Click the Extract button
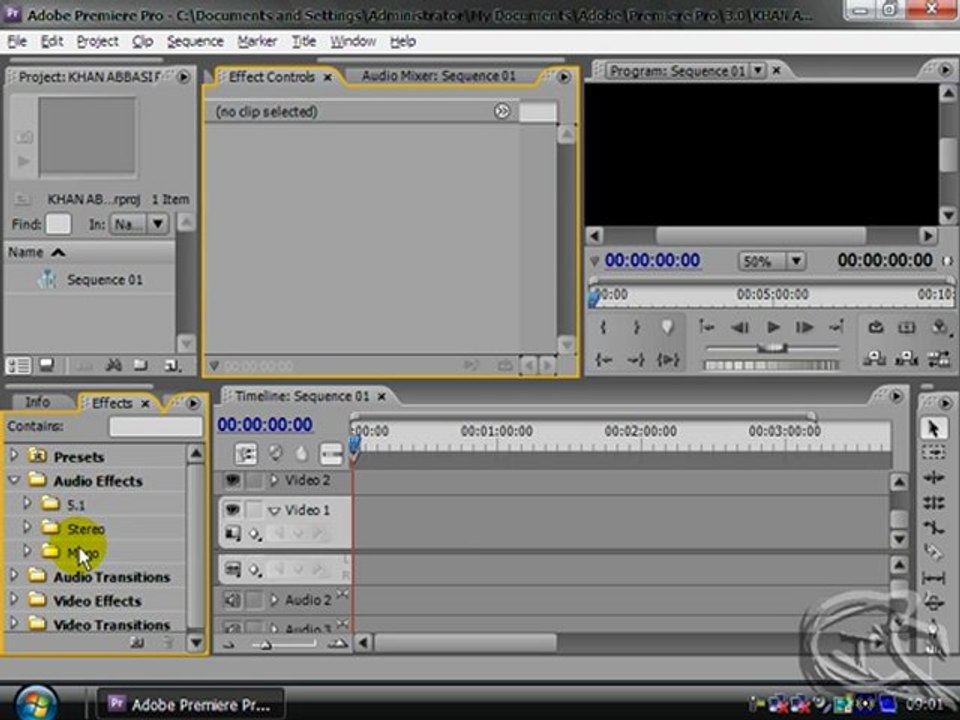Screen dimensions: 960x720 pos(907,359)
